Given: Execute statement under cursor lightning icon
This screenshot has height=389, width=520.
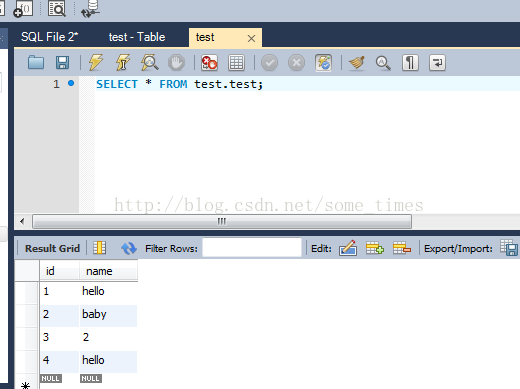Looking at the screenshot, I should pos(123,63).
